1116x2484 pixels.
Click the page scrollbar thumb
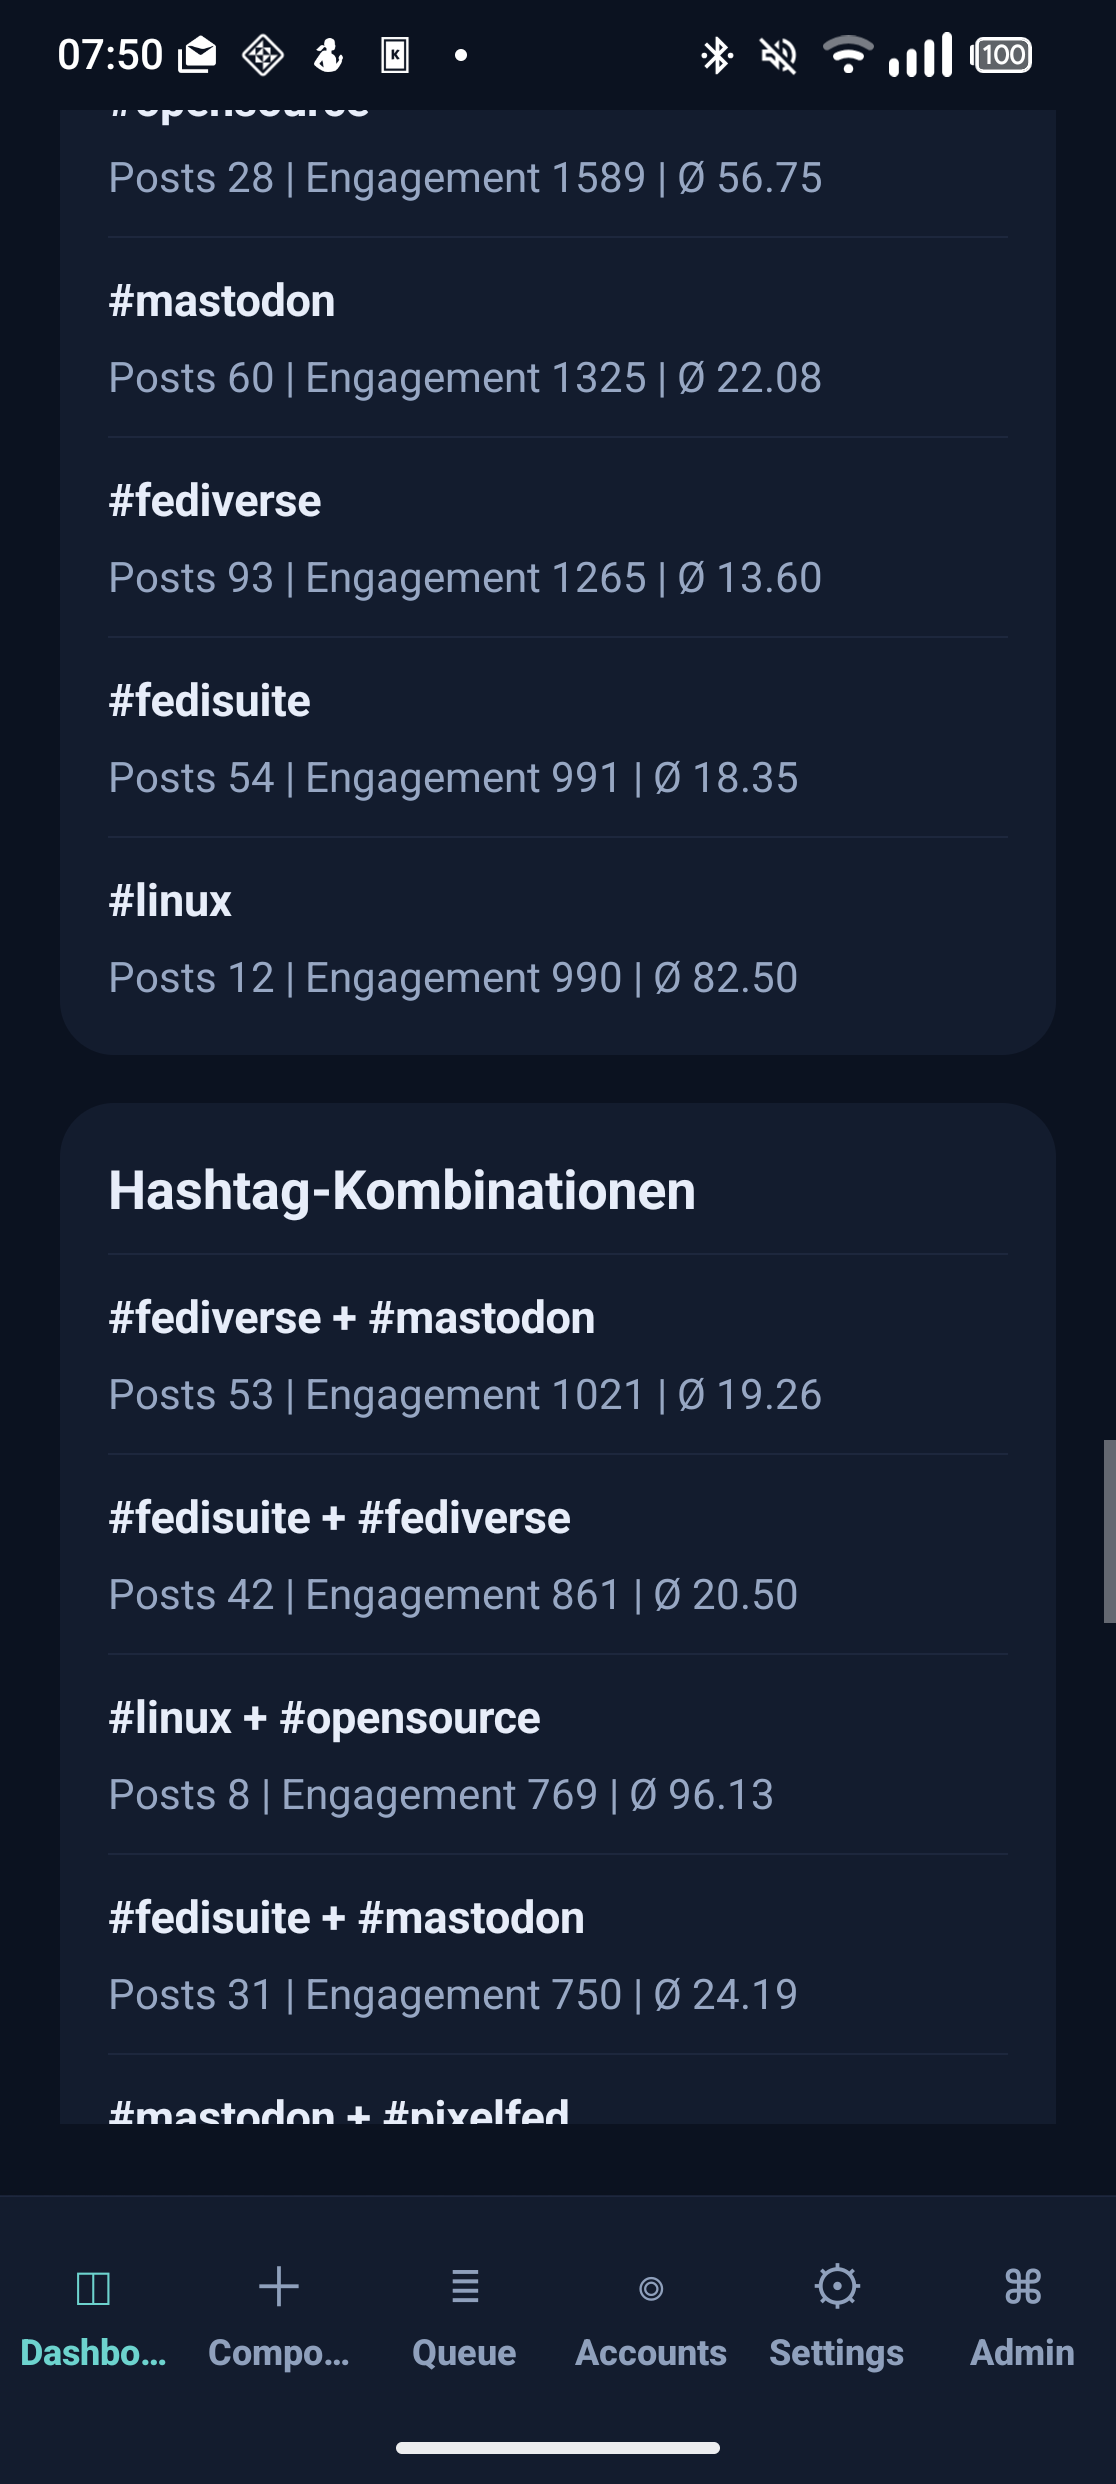(1109, 1531)
